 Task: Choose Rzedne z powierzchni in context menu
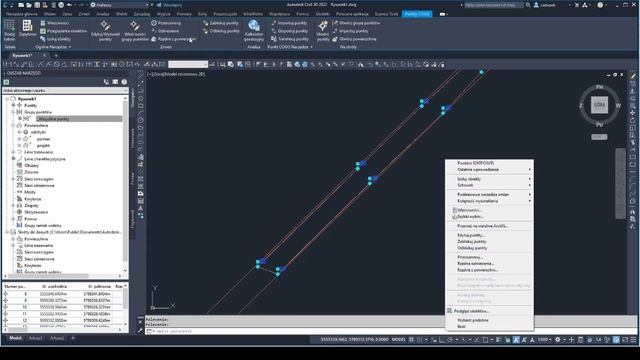pyautogui.click(x=478, y=270)
